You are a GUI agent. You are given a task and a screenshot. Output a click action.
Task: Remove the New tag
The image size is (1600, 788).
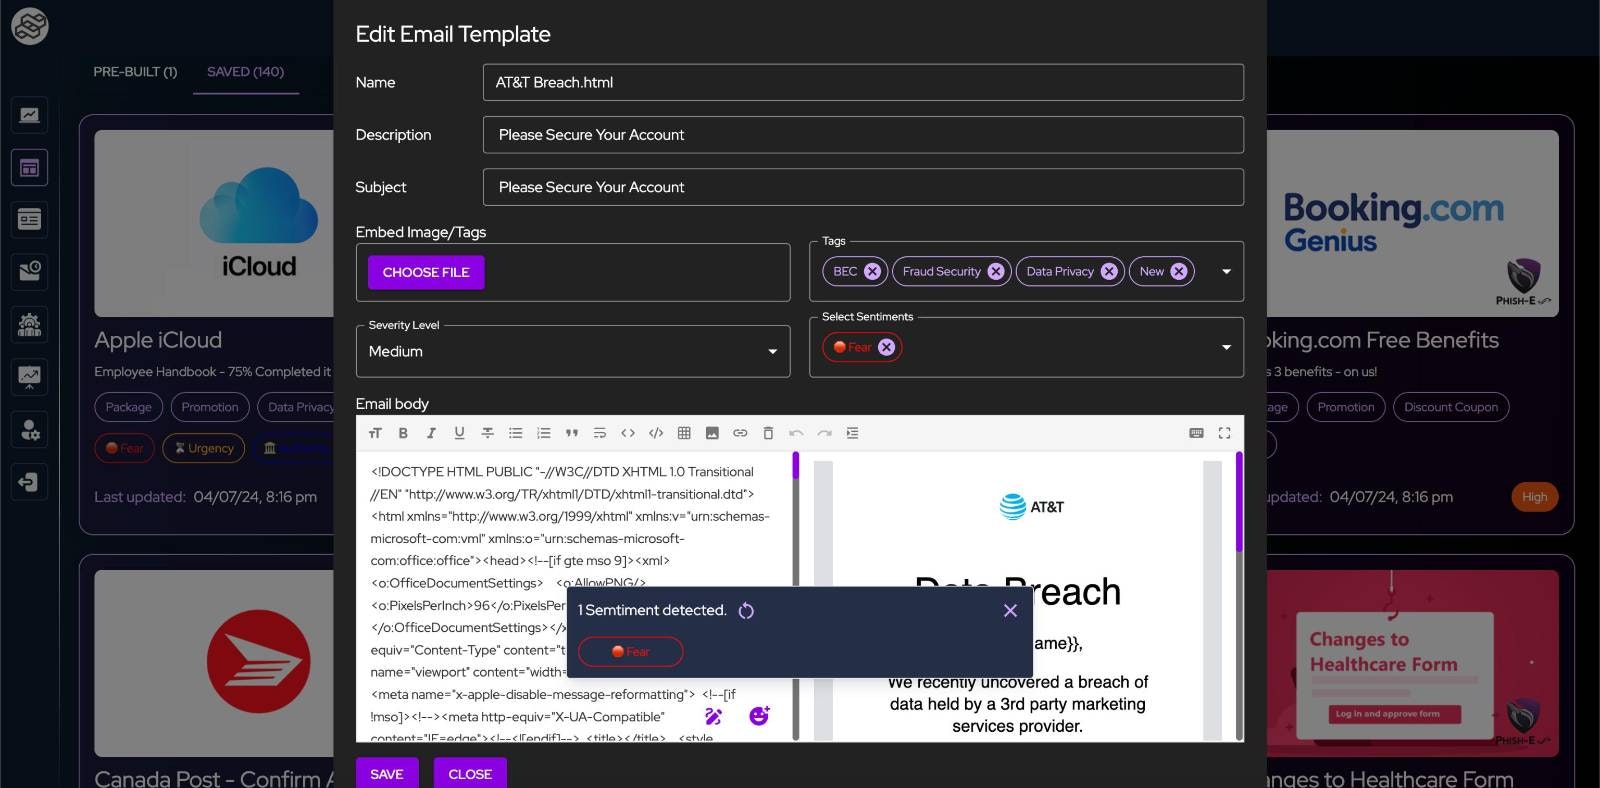pos(1179,271)
